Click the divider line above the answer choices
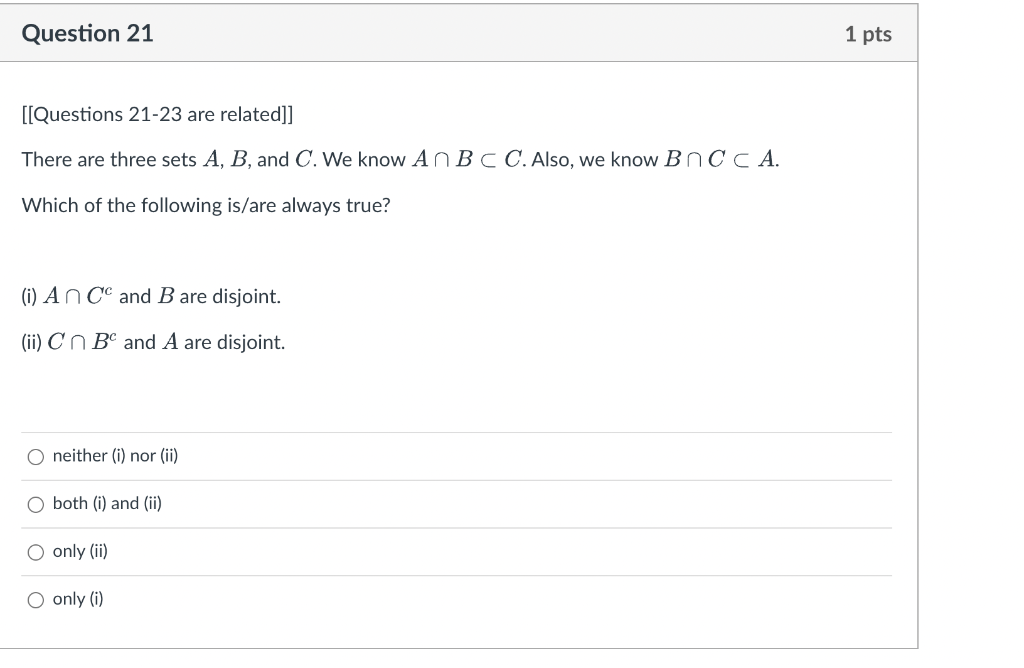This screenshot has height=668, width=1024. pos(455,432)
